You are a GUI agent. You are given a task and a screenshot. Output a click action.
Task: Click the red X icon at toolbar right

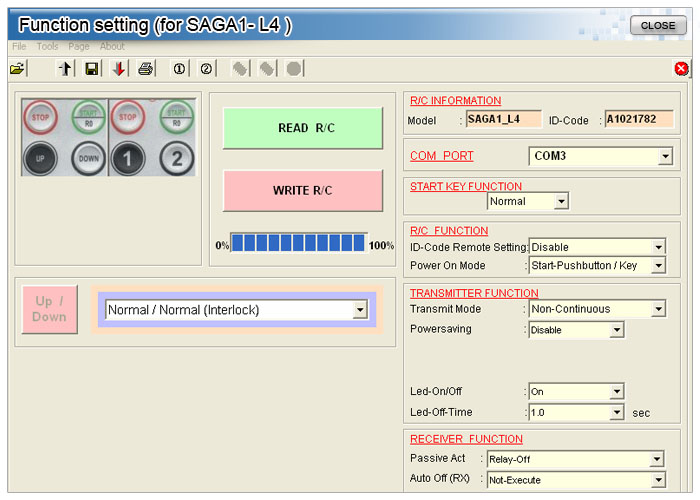[x=682, y=69]
